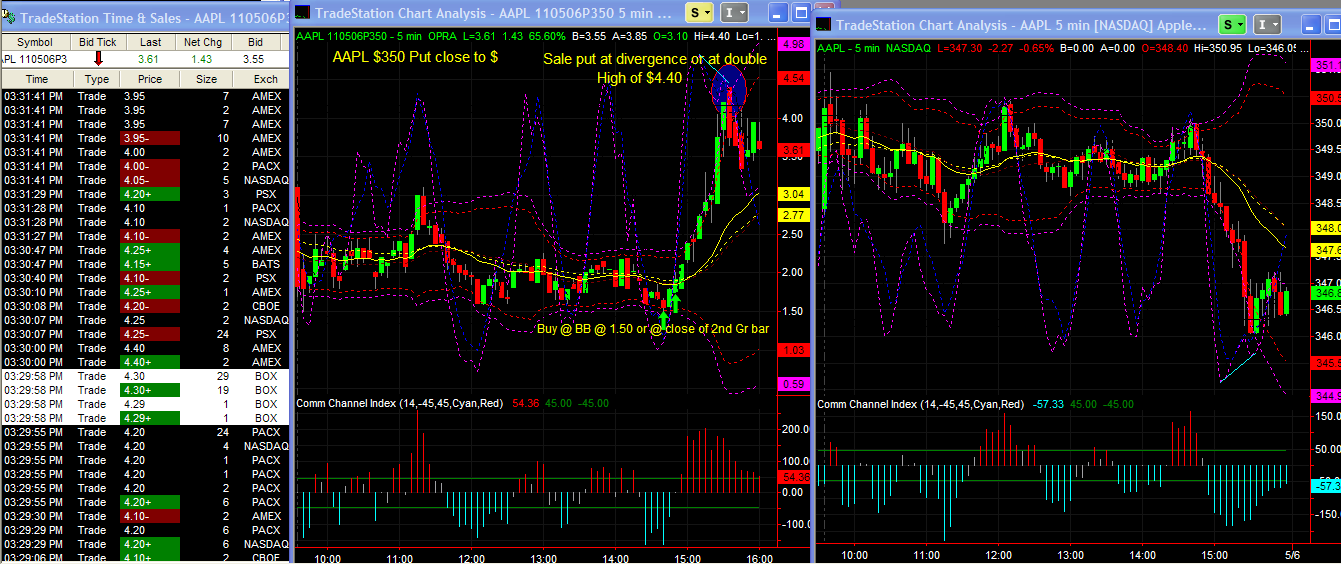Select the 03:31:29 PM PSX trade row

[x=145, y=194]
